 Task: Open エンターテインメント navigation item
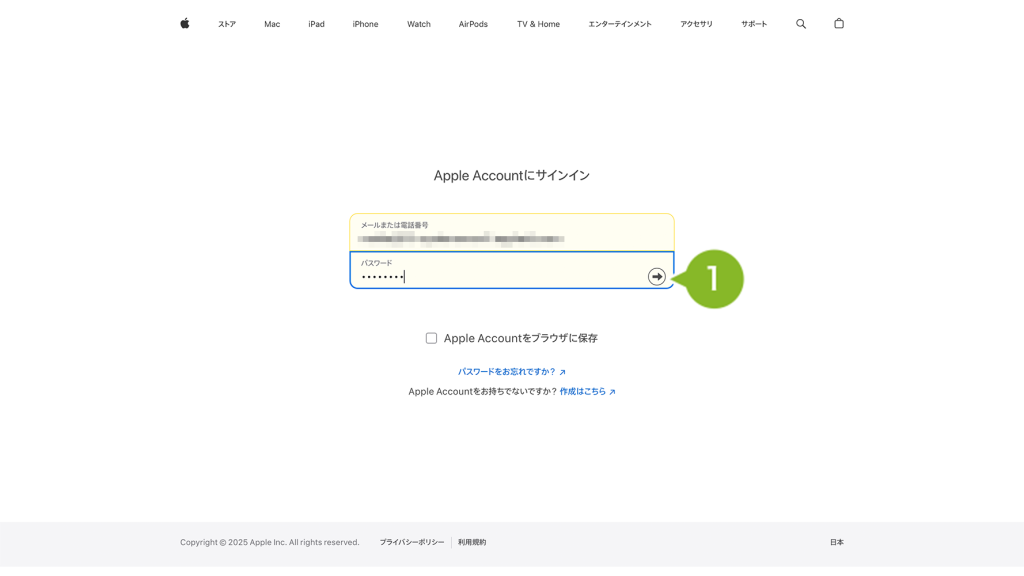pos(619,24)
